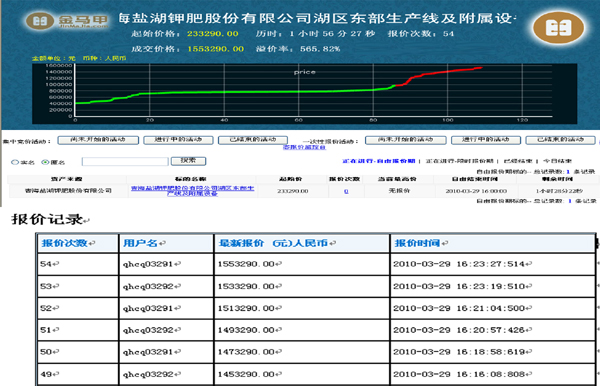Image resolution: width=600 pixels, height=386 pixels.
Task: Click the large round book icon at top right
Action: [559, 28]
